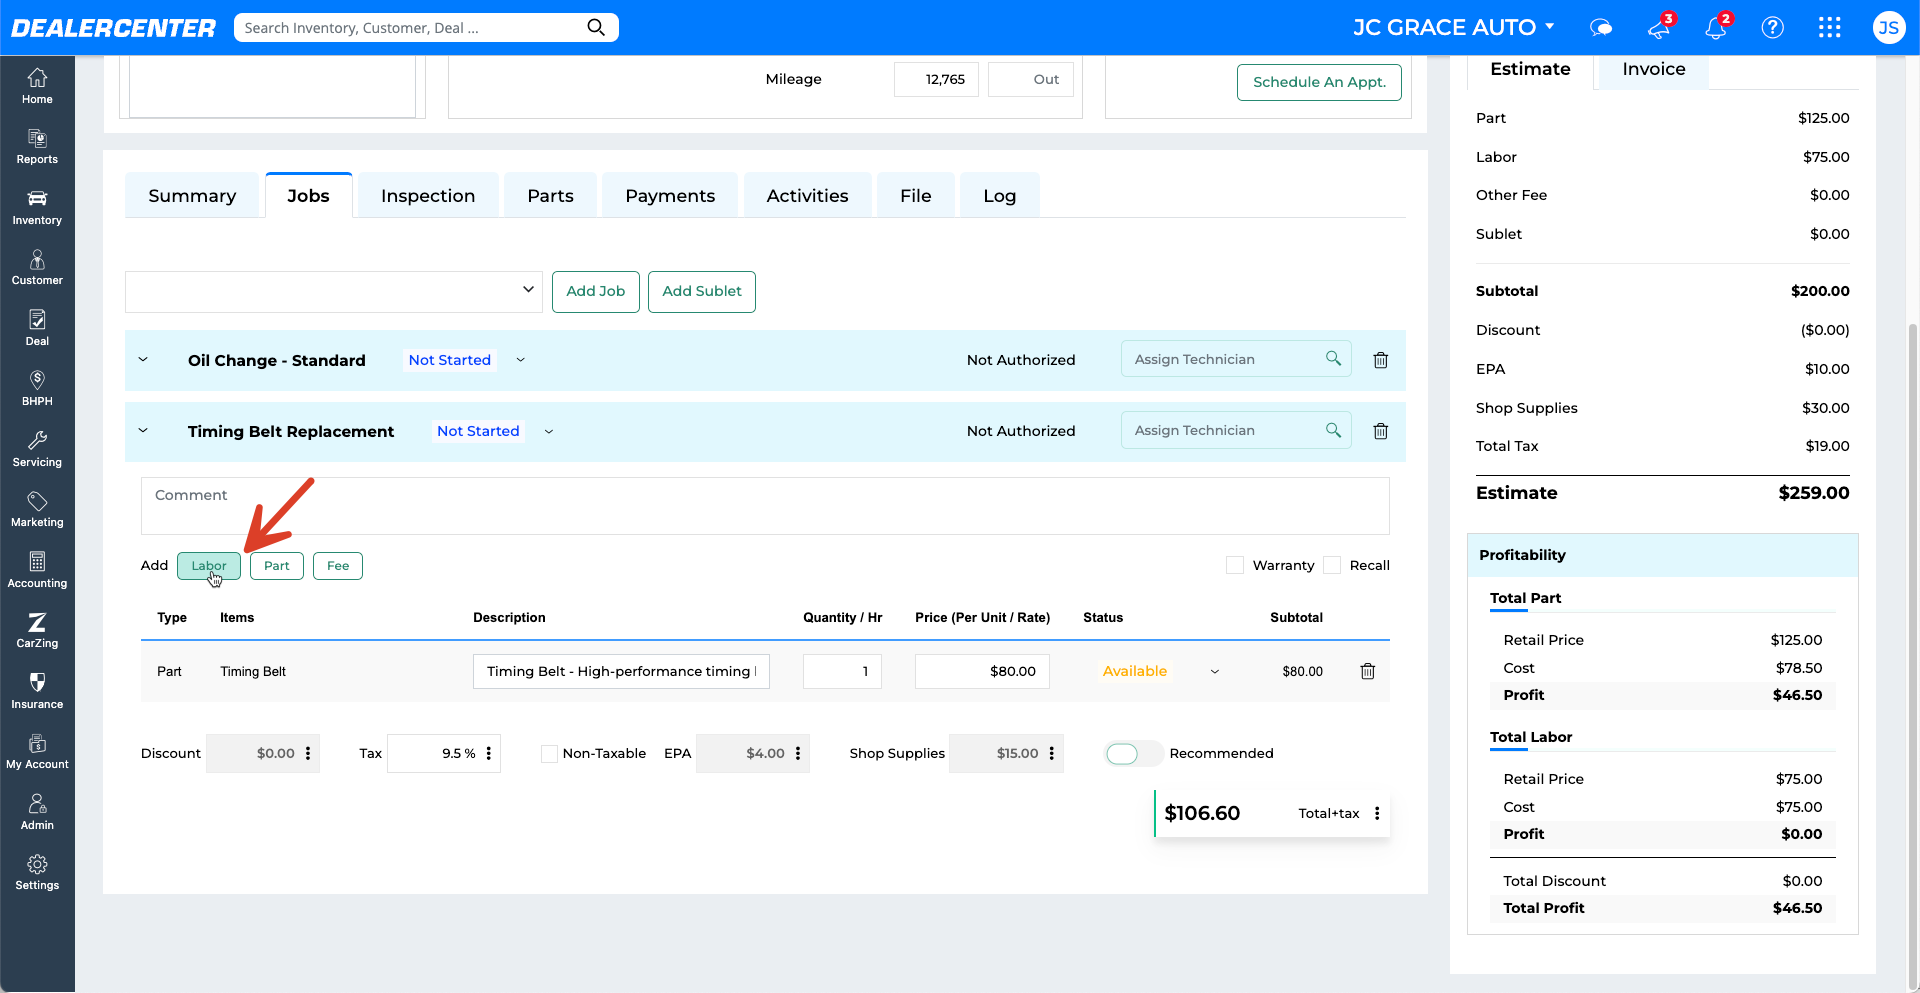
Task: Open Marketing in the sidebar
Action: [x=37, y=509]
